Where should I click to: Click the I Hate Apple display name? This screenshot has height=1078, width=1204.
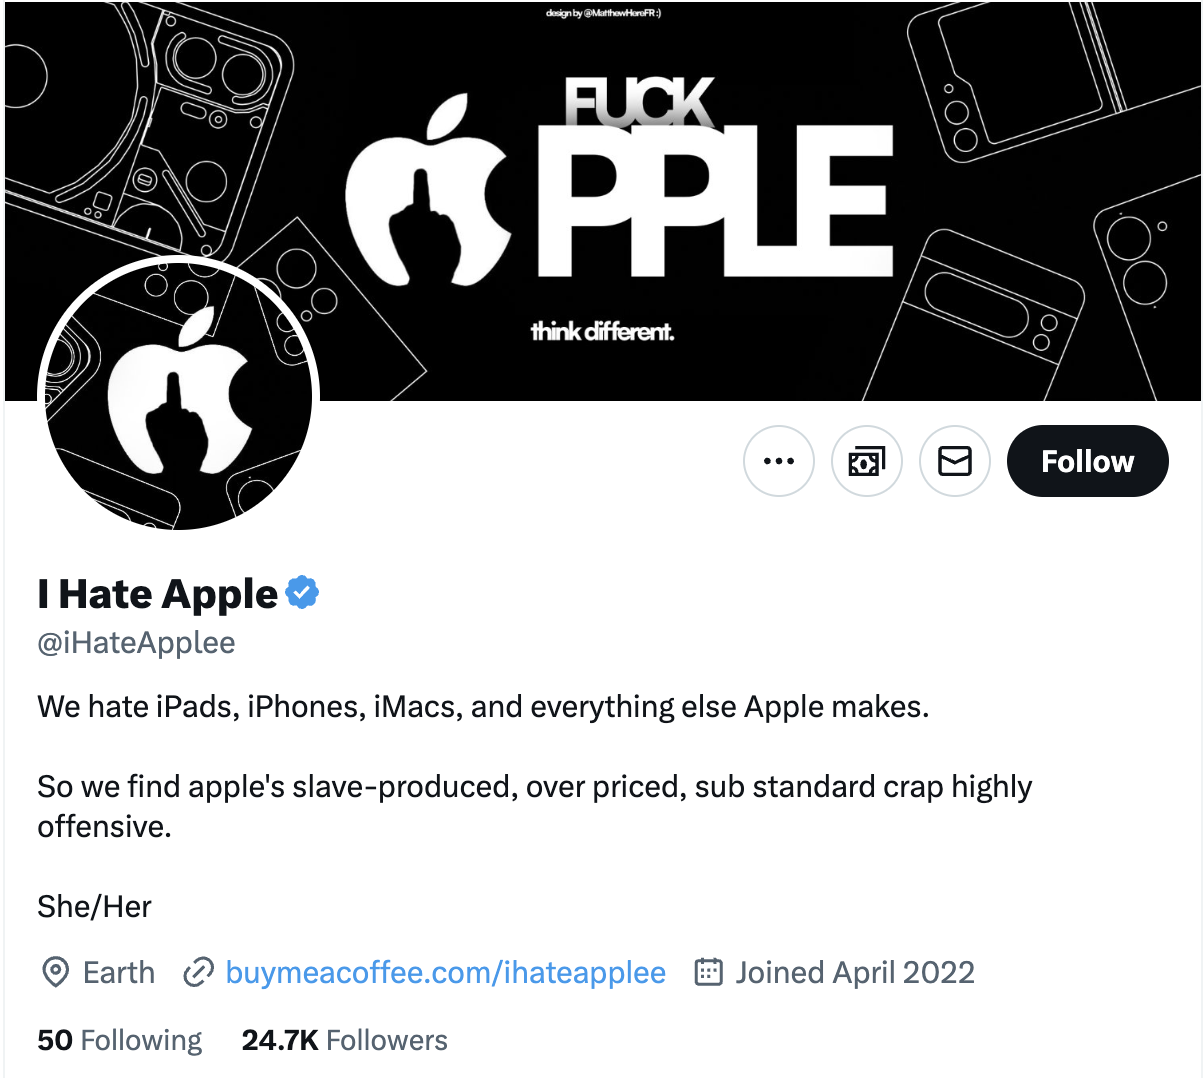tap(158, 594)
